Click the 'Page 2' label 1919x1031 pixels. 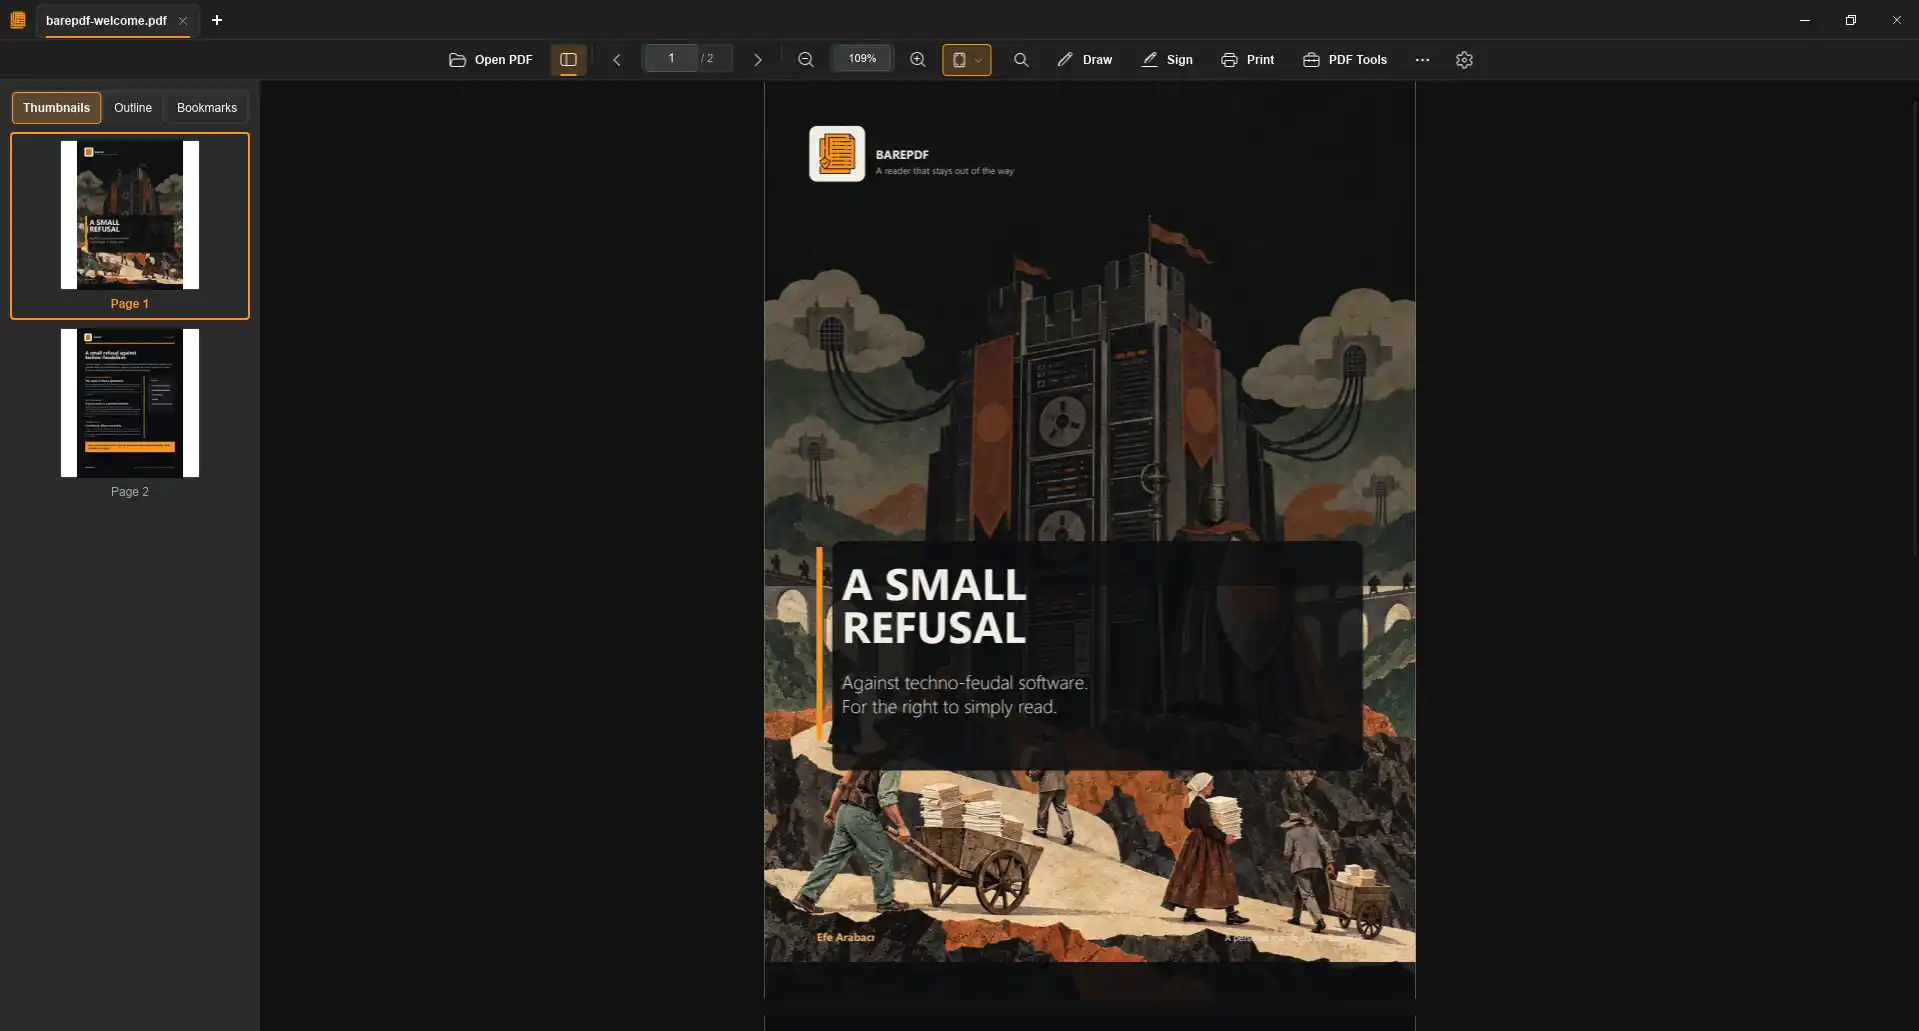[130, 492]
